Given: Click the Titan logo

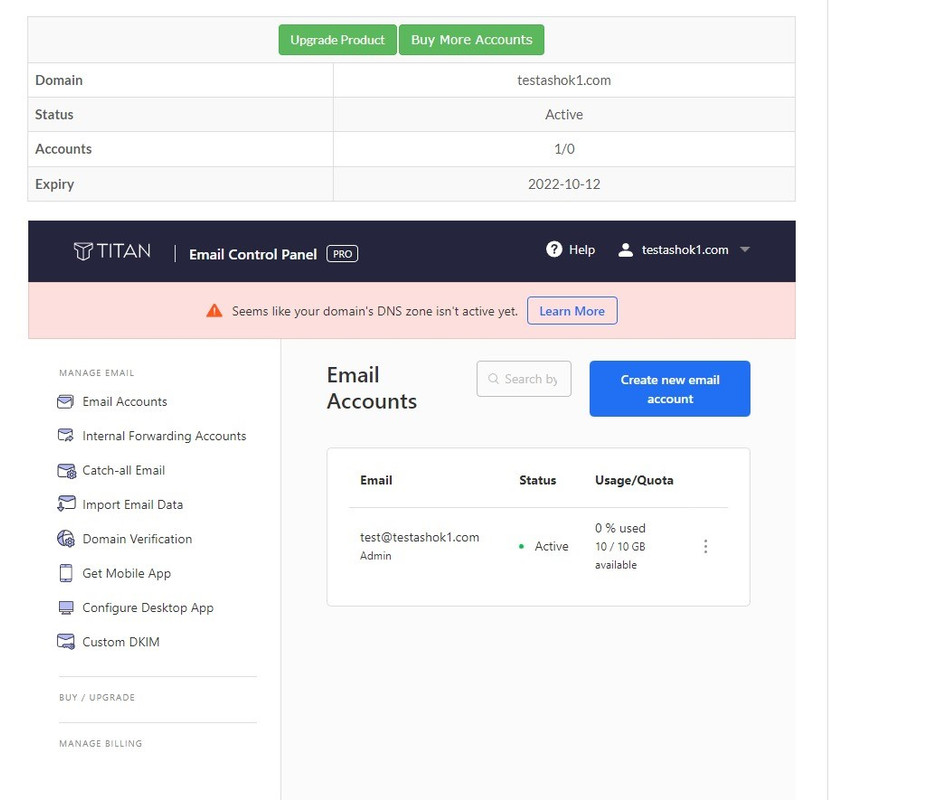Looking at the screenshot, I should point(112,251).
